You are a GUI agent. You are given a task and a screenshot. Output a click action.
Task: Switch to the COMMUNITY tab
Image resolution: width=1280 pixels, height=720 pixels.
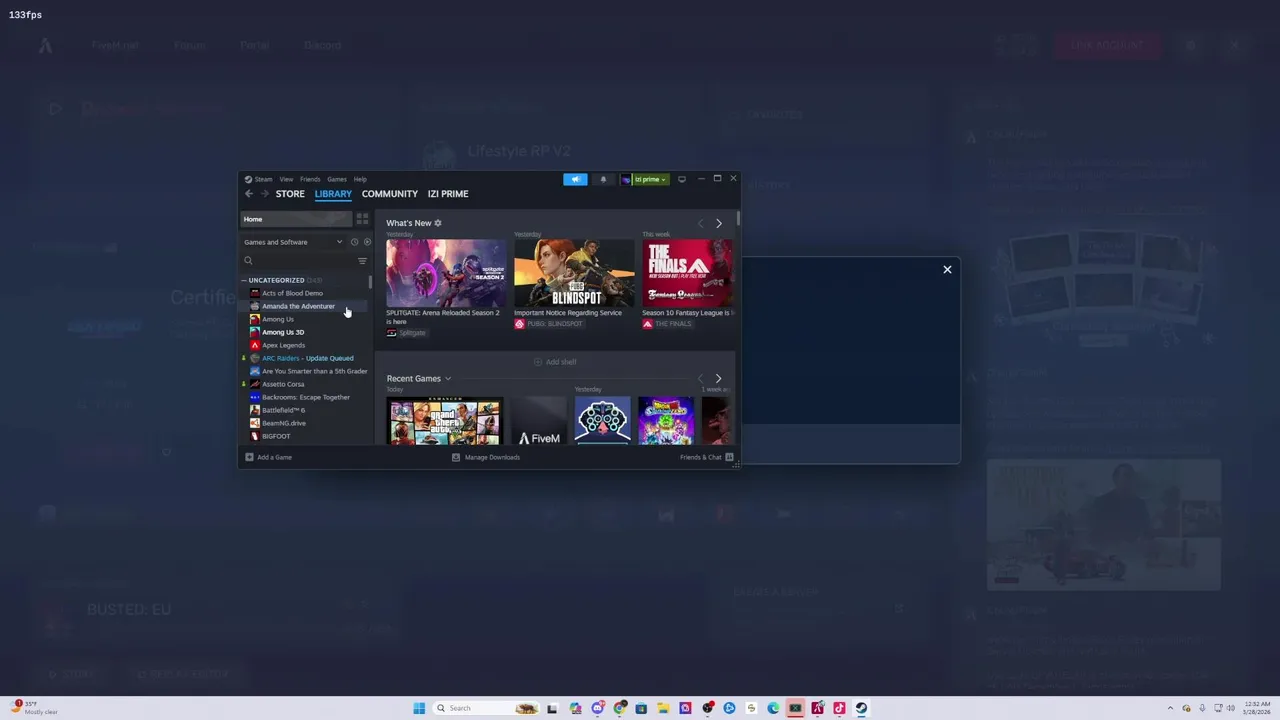point(390,194)
